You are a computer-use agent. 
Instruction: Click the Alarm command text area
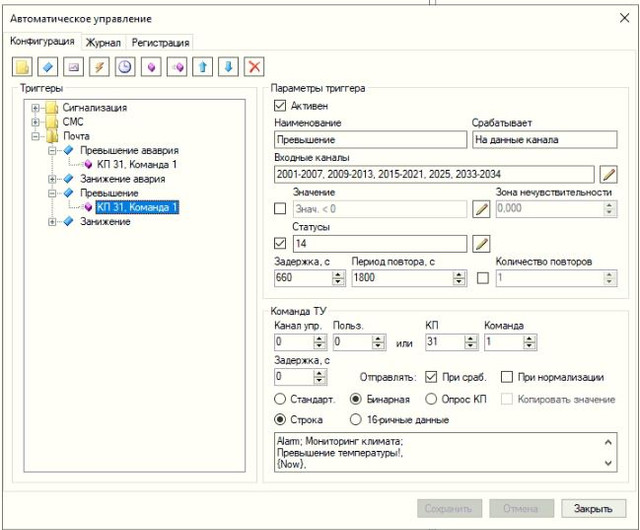click(x=445, y=452)
